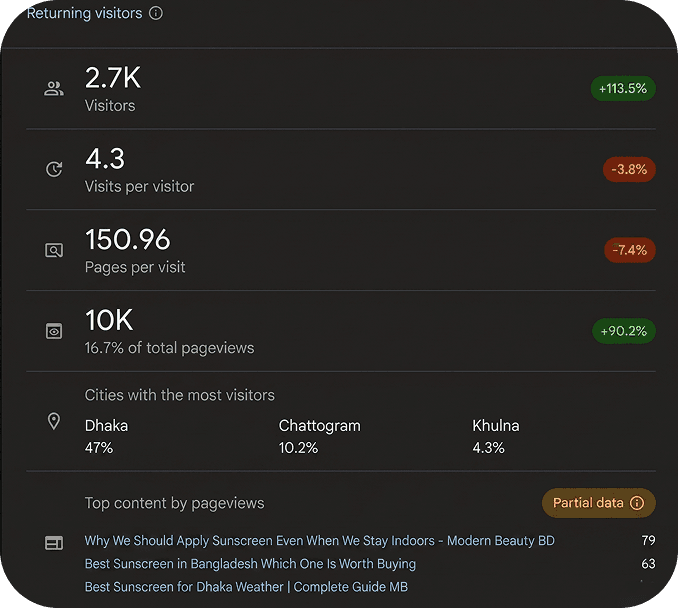
Task: Click the info icon beside Returning visitors
Action: click(x=156, y=13)
